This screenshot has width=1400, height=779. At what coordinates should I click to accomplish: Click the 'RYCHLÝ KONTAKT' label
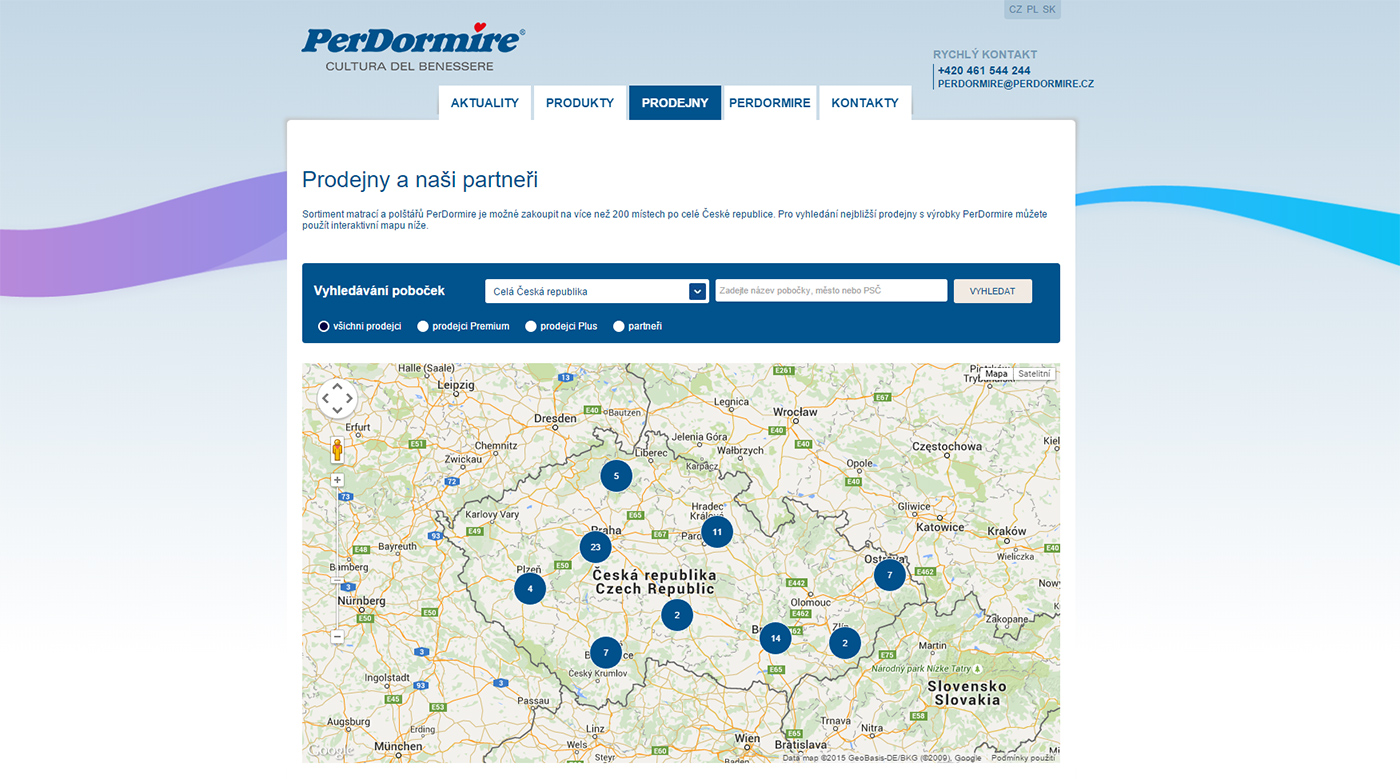pyautogui.click(x=985, y=55)
